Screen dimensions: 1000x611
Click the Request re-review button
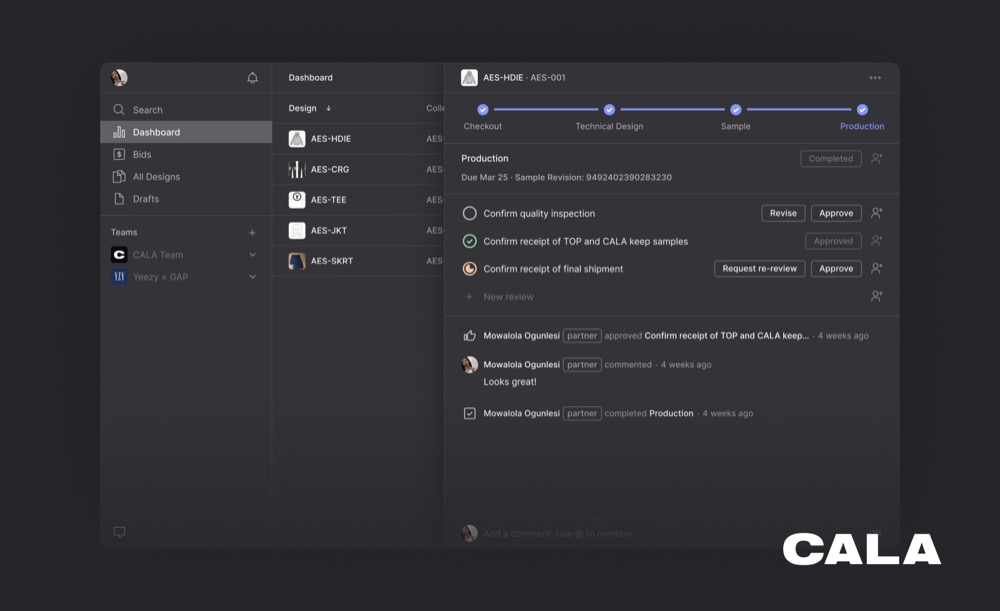tap(759, 269)
